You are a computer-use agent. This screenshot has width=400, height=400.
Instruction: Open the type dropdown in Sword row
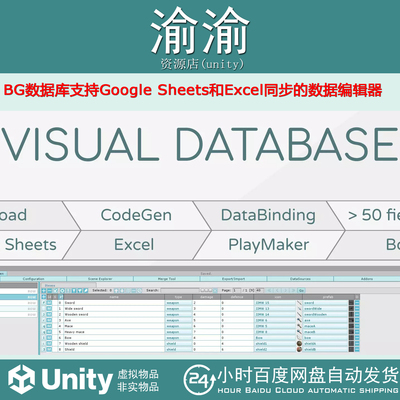coord(178,303)
